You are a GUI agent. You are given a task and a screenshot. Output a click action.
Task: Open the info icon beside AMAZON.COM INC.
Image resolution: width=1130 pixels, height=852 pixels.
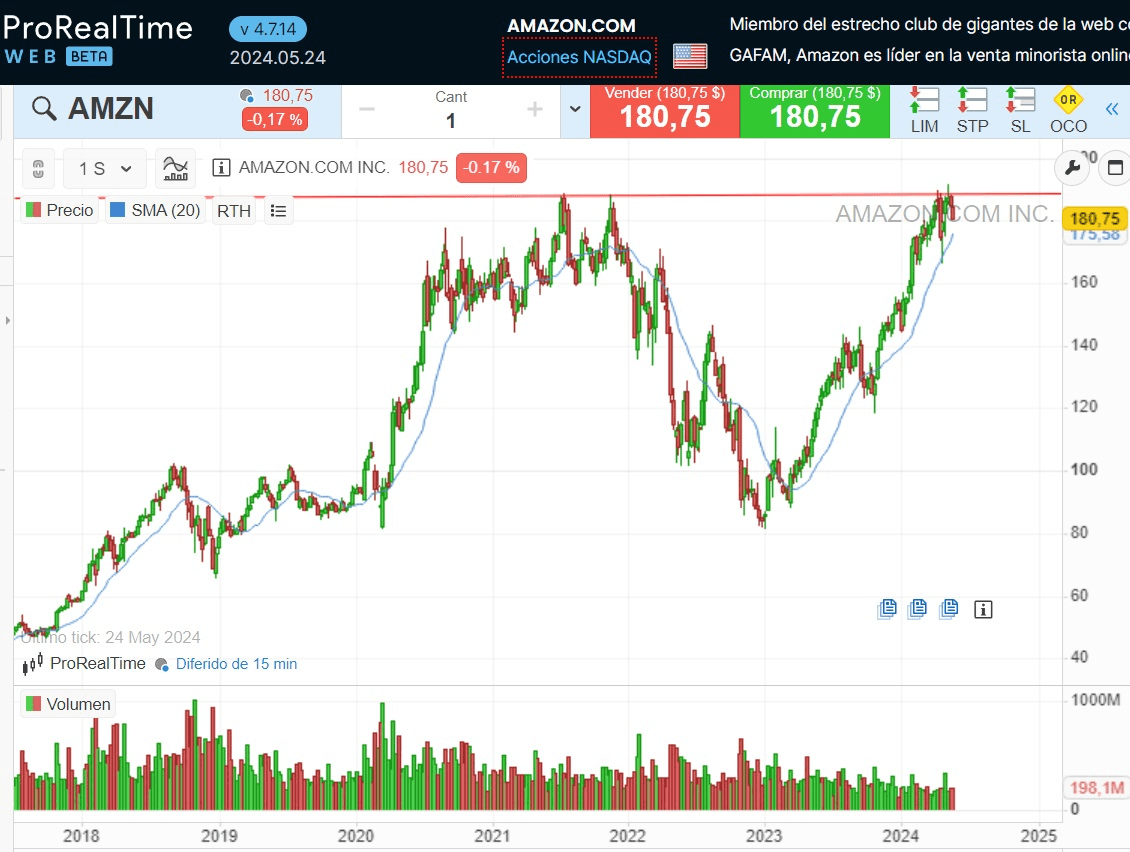(222, 168)
